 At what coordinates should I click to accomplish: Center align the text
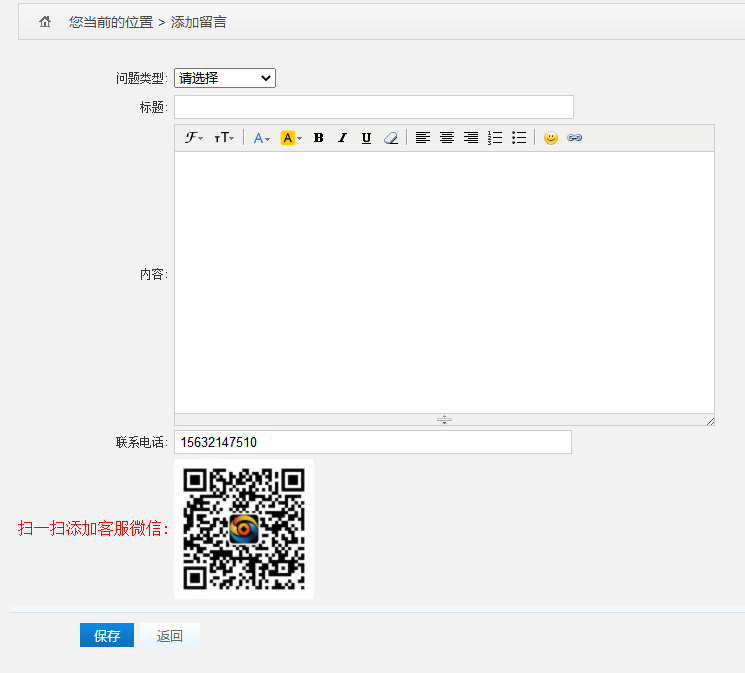[447, 138]
